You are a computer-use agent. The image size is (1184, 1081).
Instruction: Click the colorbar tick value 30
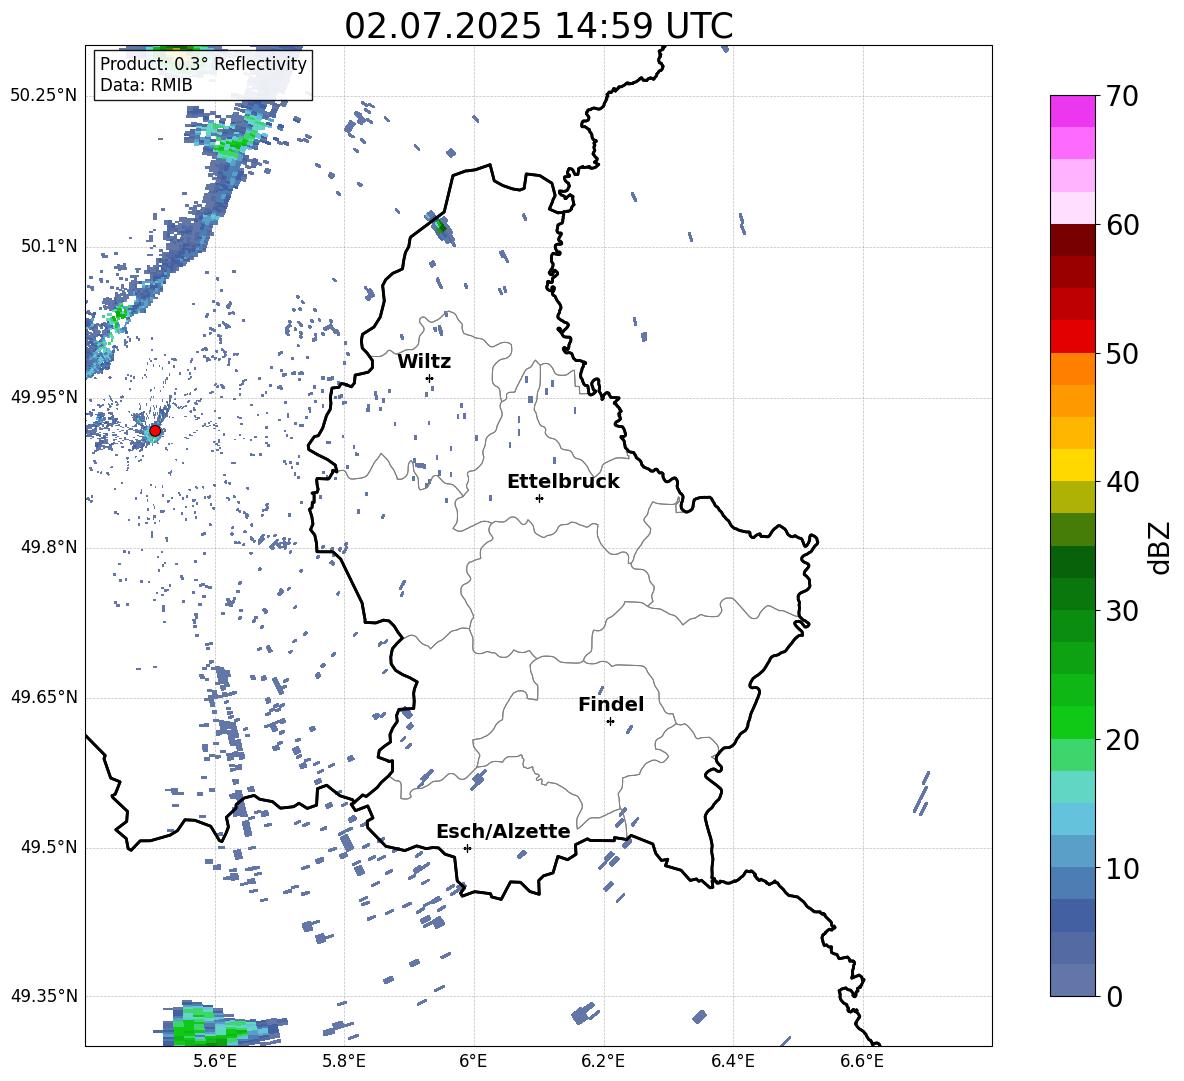[1122, 611]
